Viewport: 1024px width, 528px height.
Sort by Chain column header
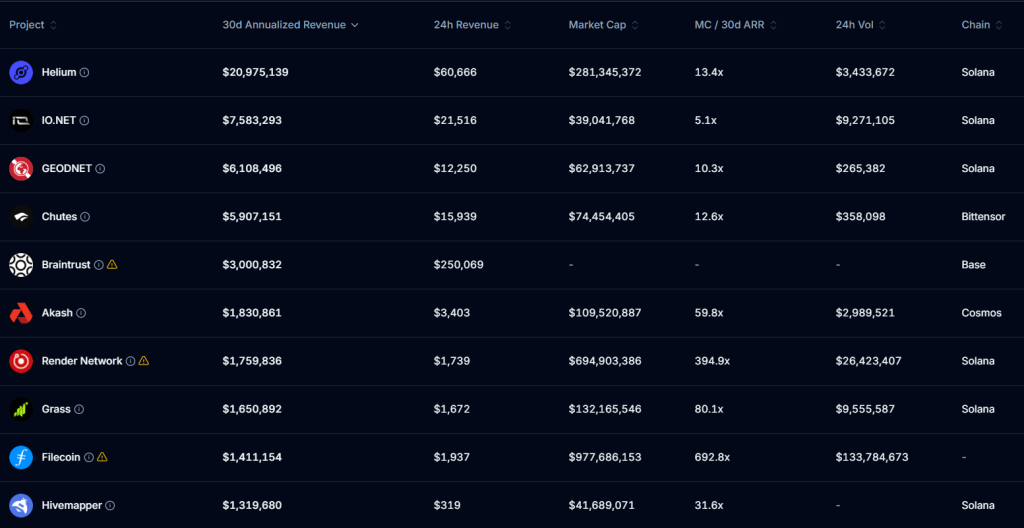[981, 25]
